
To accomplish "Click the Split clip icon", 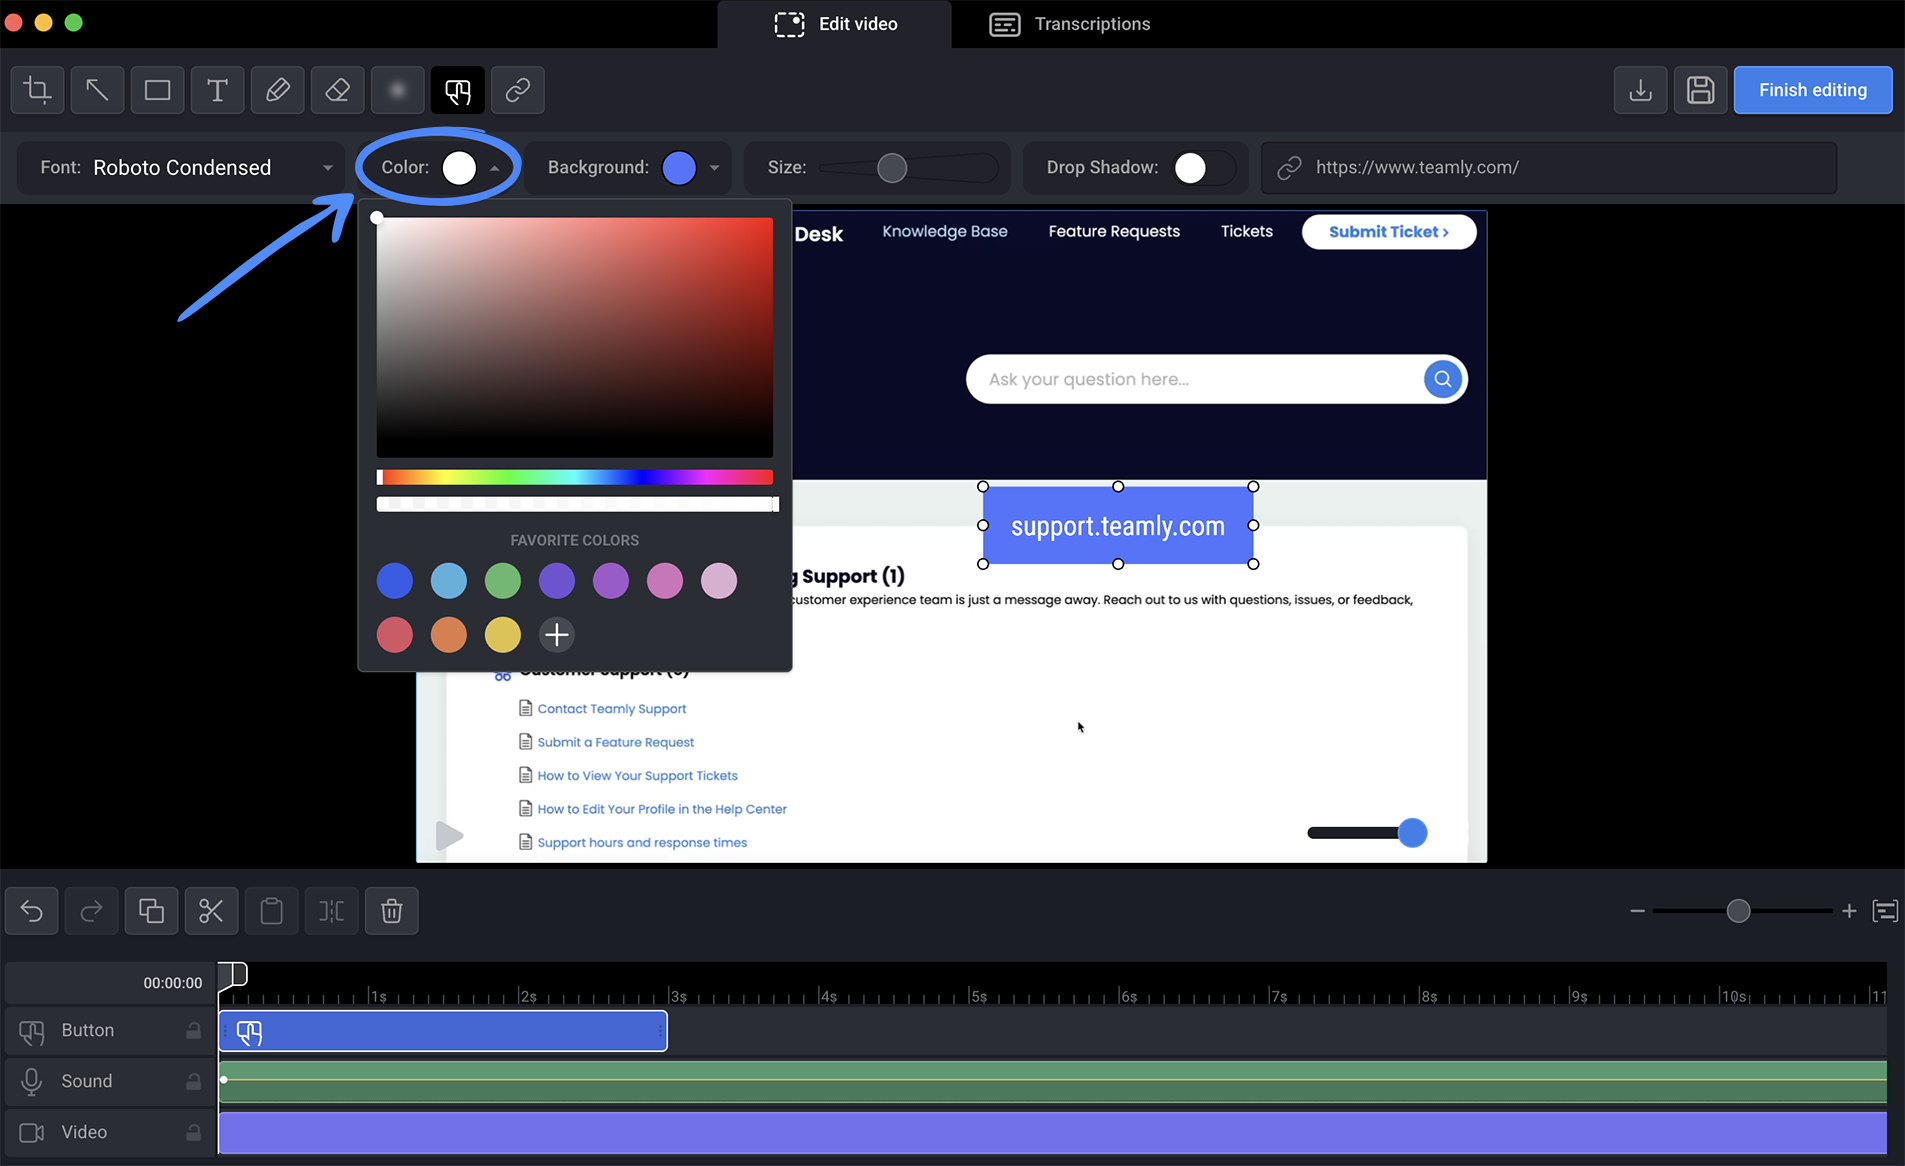I will click(331, 911).
